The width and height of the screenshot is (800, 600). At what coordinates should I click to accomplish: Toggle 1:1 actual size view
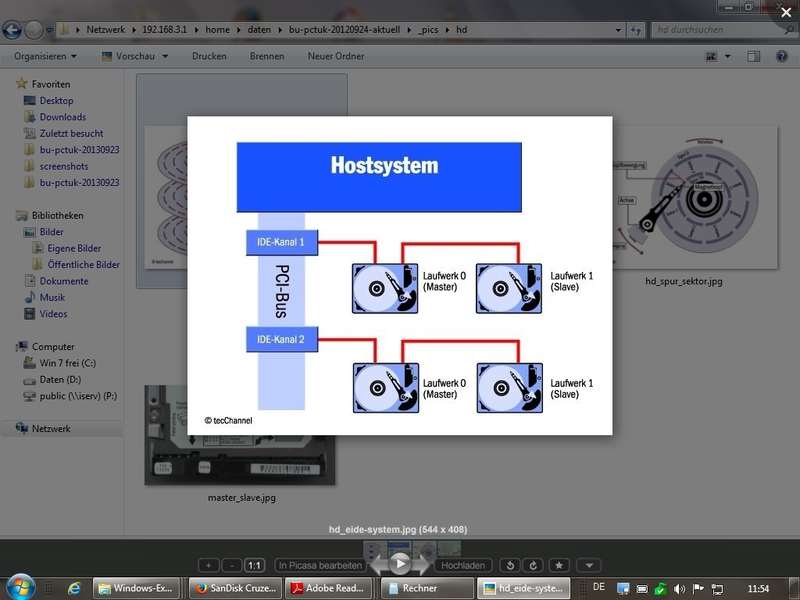coord(255,565)
